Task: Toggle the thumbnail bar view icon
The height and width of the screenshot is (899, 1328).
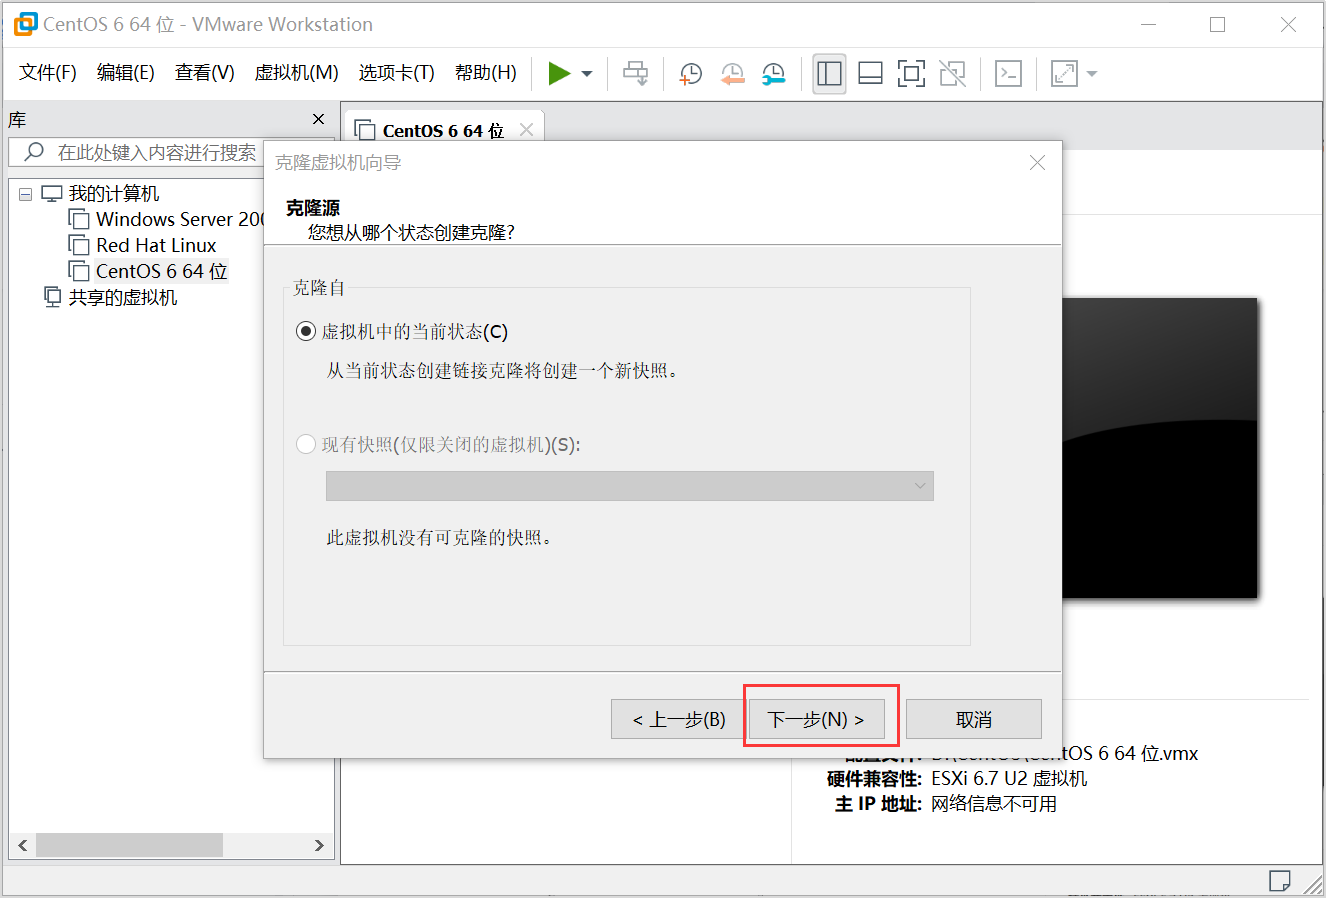Action: [870, 73]
